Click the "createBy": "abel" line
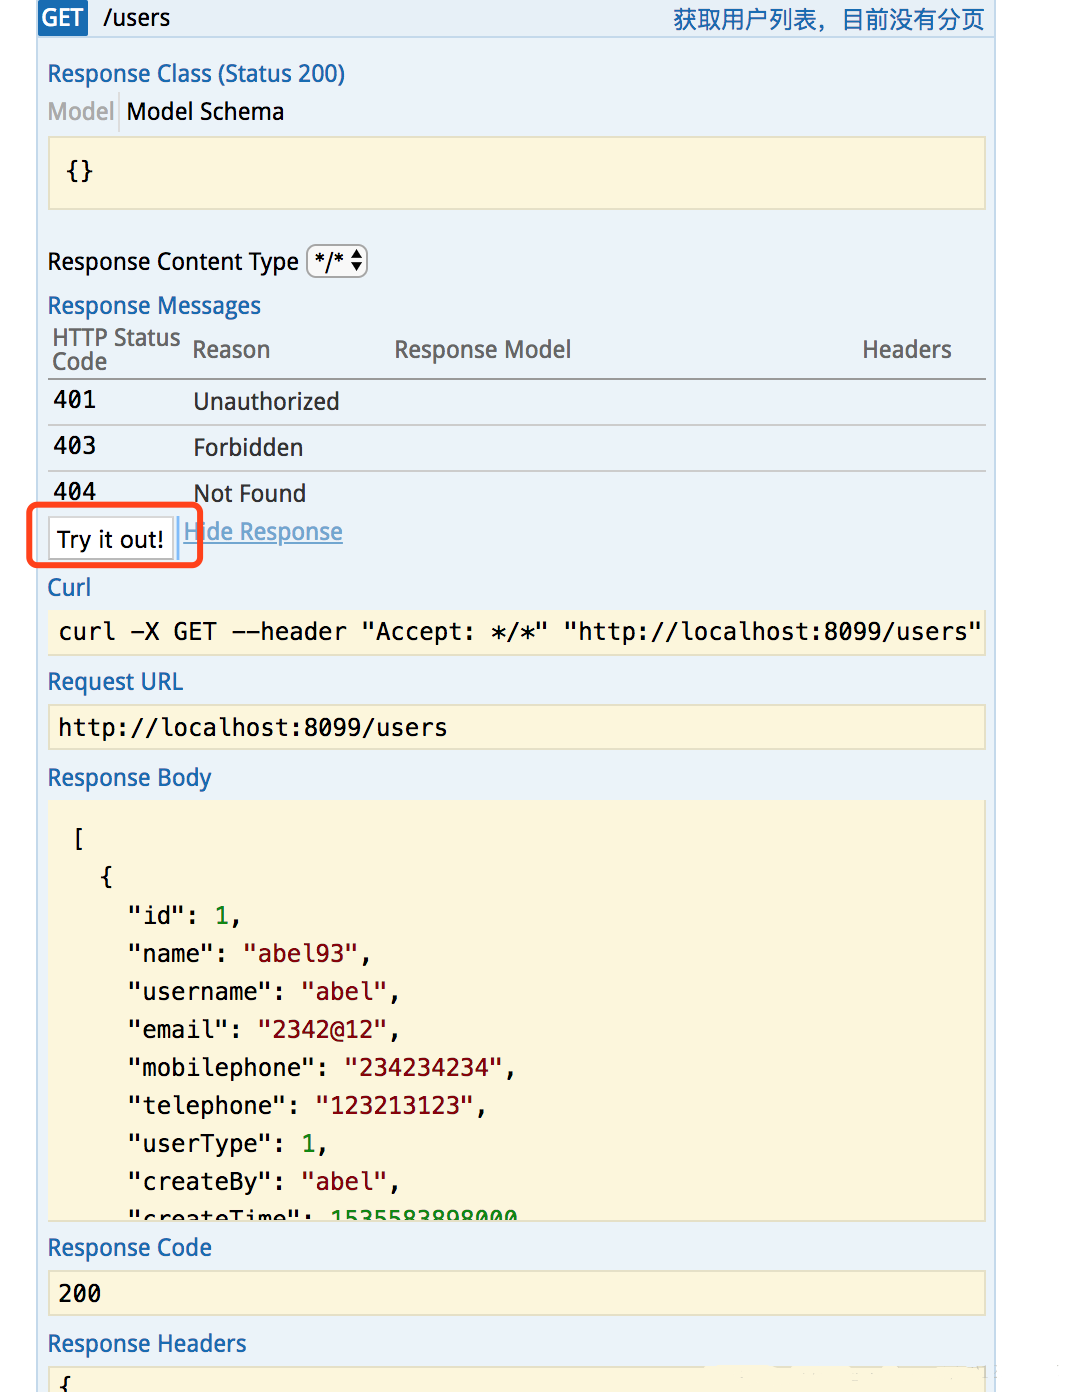The image size is (1072, 1392). pyautogui.click(x=264, y=1182)
